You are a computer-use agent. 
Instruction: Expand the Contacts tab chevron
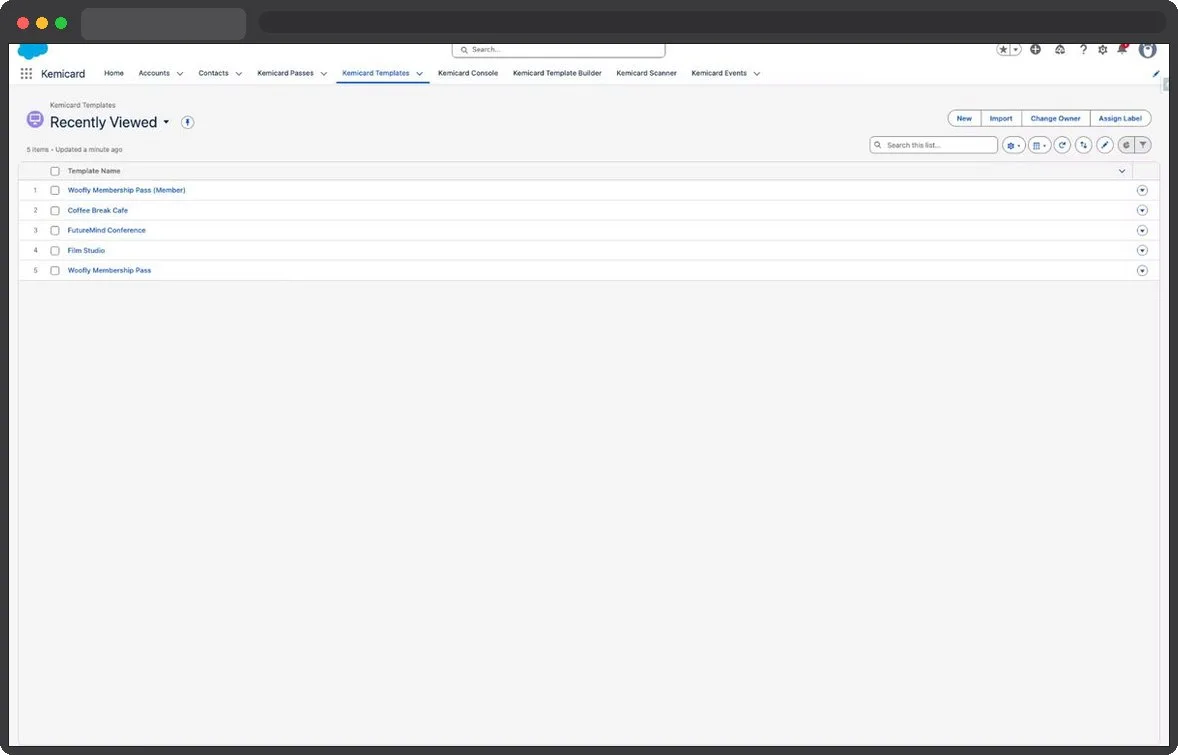[x=239, y=74]
